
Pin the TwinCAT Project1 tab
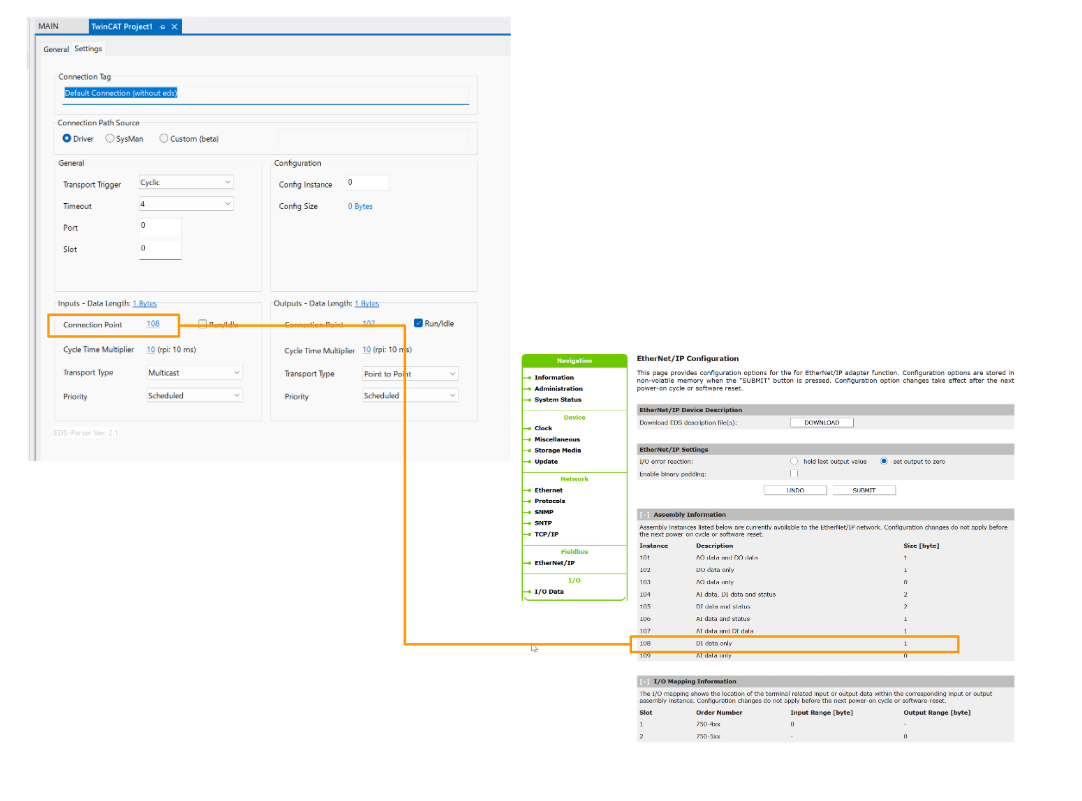(162, 27)
